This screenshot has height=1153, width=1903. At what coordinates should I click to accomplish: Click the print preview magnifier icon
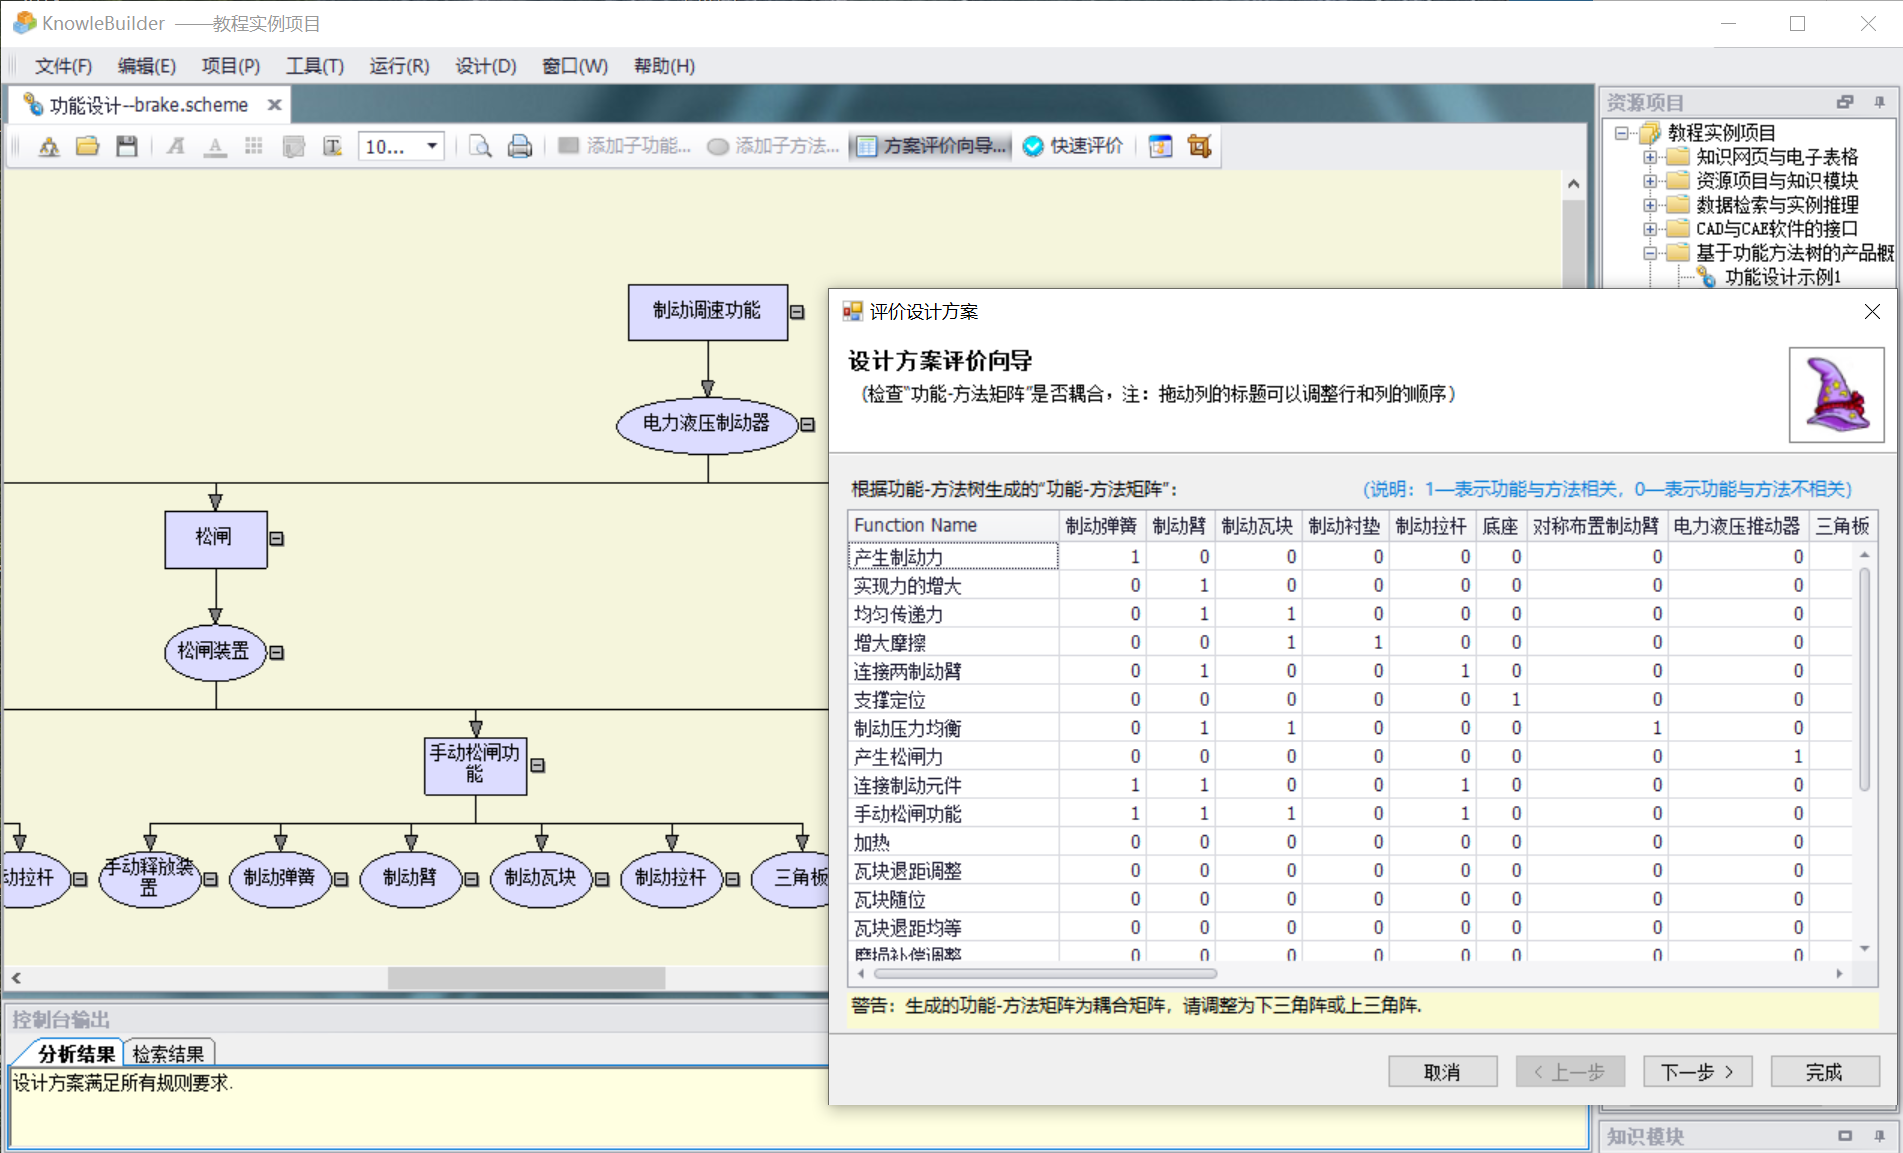(x=480, y=146)
